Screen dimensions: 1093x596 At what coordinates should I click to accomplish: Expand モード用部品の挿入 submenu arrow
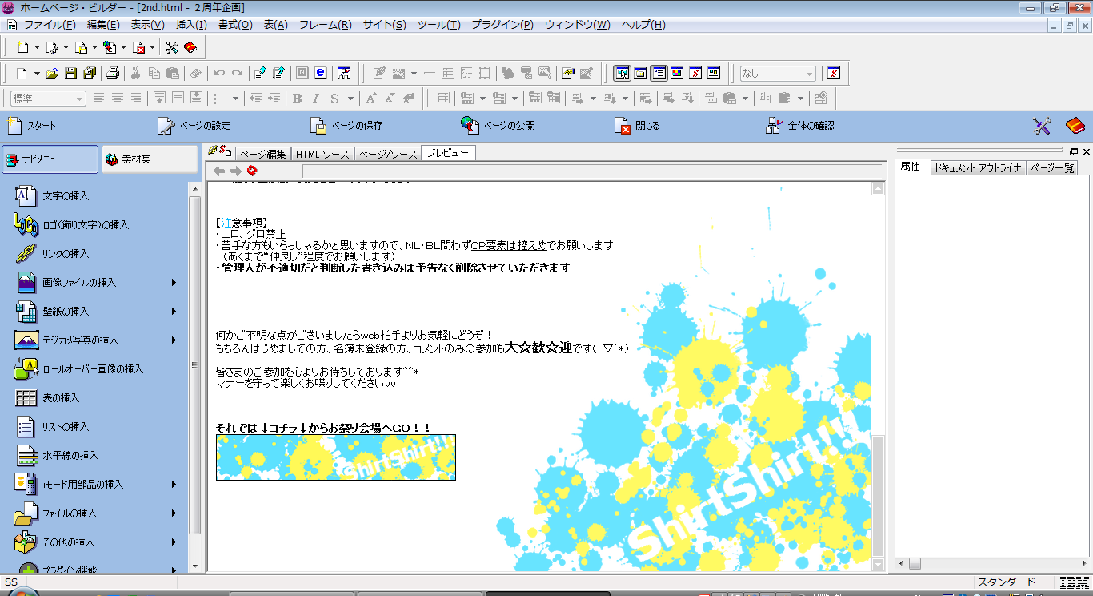174,484
